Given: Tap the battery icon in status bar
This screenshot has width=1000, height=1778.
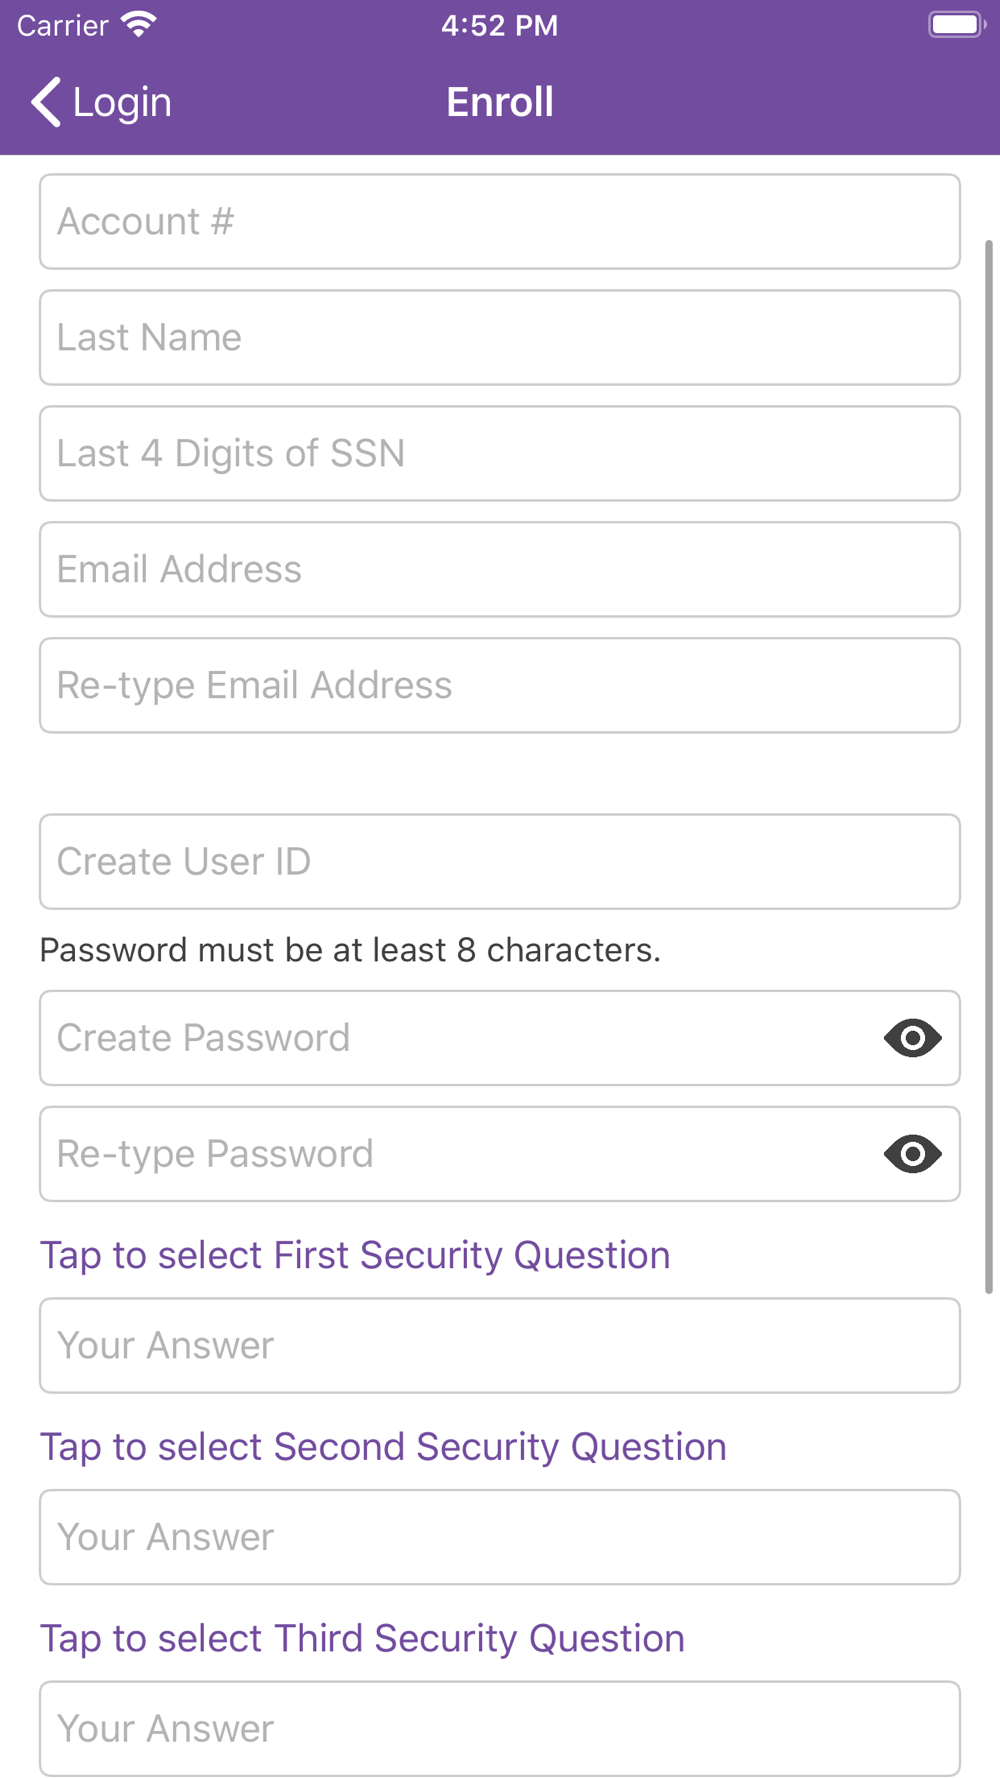Looking at the screenshot, I should click(x=957, y=24).
